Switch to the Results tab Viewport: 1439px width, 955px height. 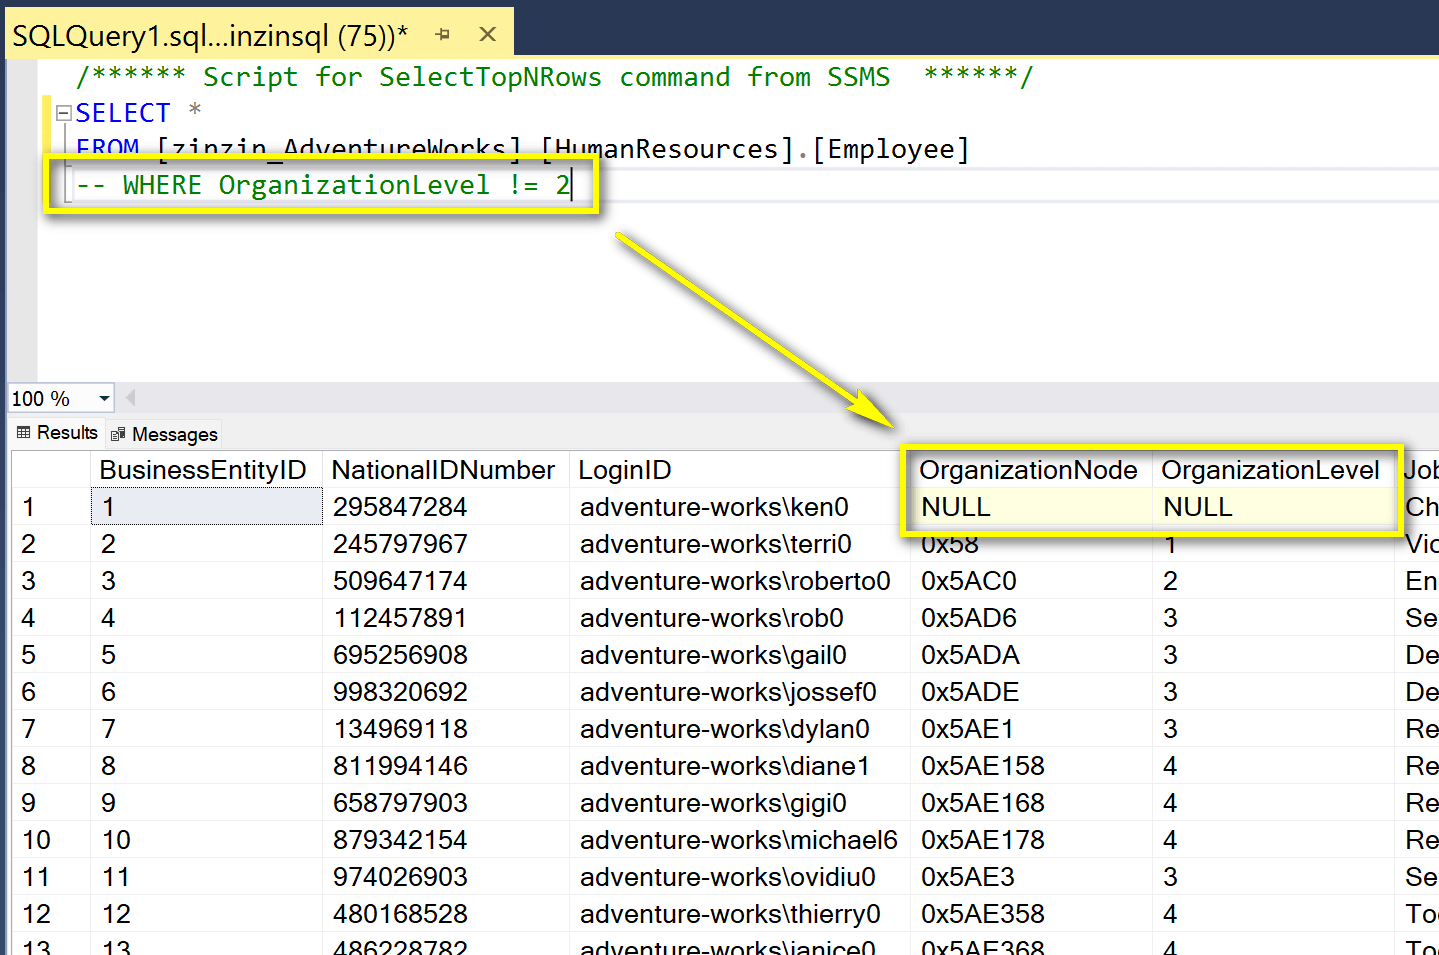(x=57, y=432)
